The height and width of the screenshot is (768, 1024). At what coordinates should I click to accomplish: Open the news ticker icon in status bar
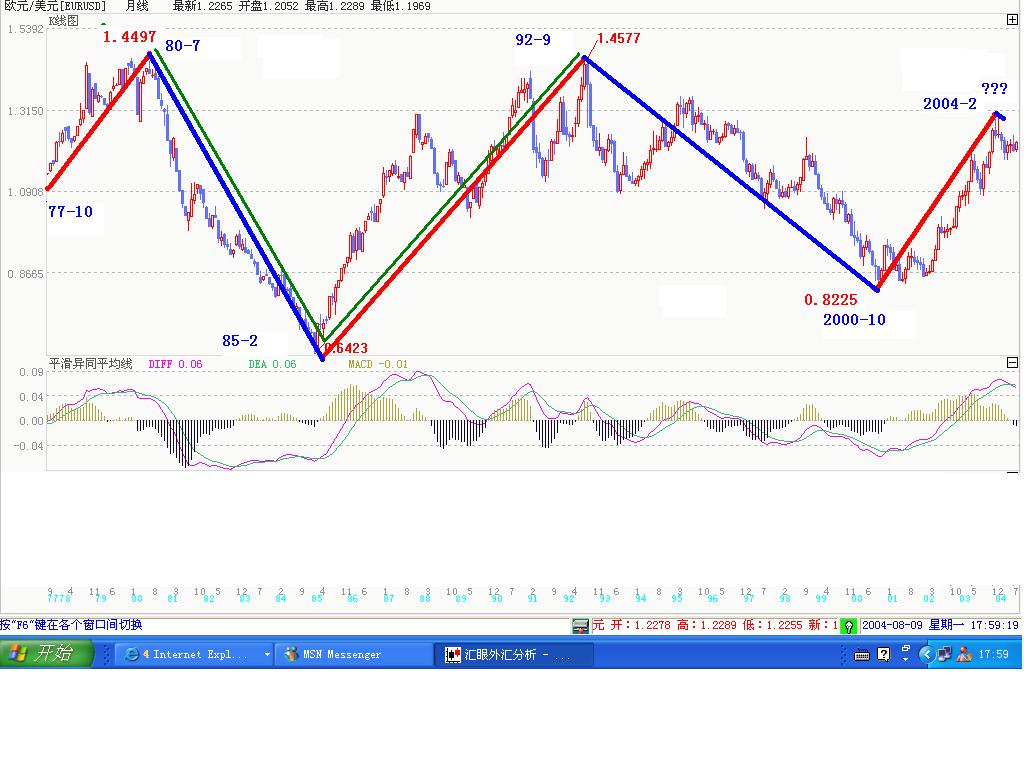point(581,626)
